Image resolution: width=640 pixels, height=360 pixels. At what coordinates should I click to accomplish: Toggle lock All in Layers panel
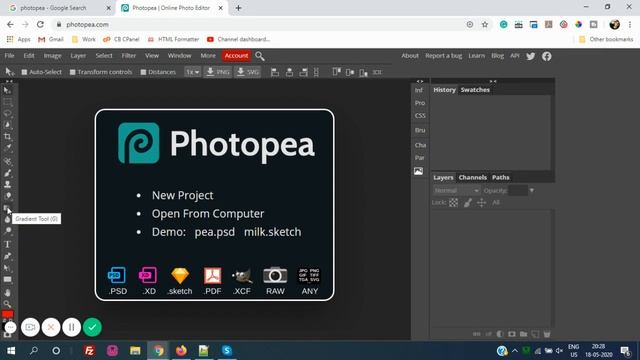496,202
